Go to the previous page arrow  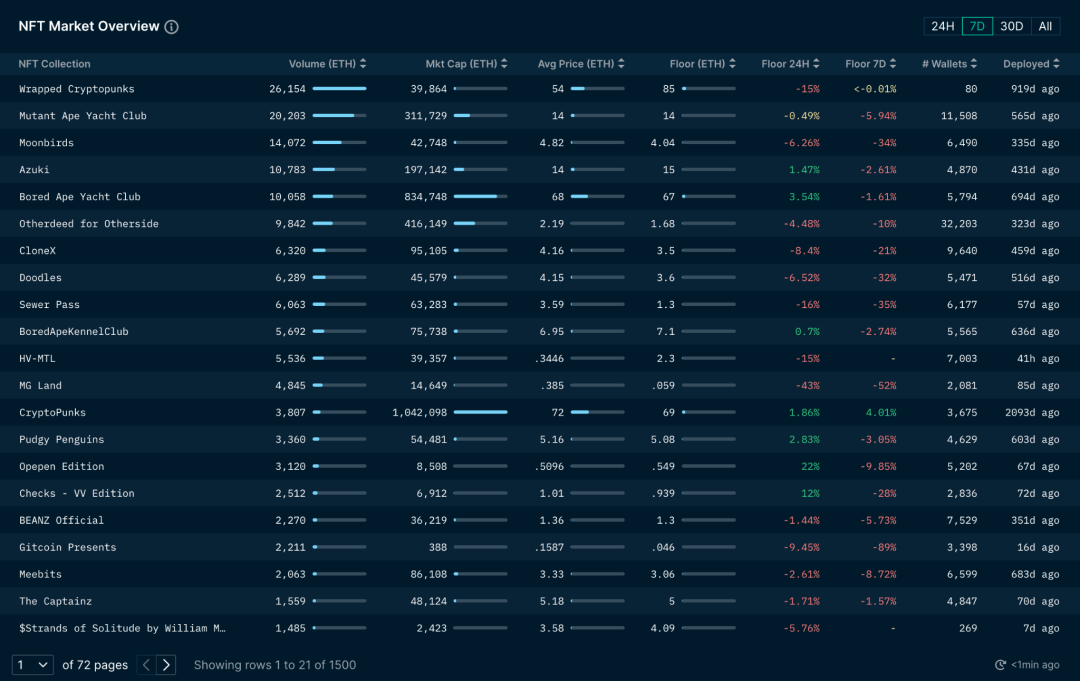[146, 664]
